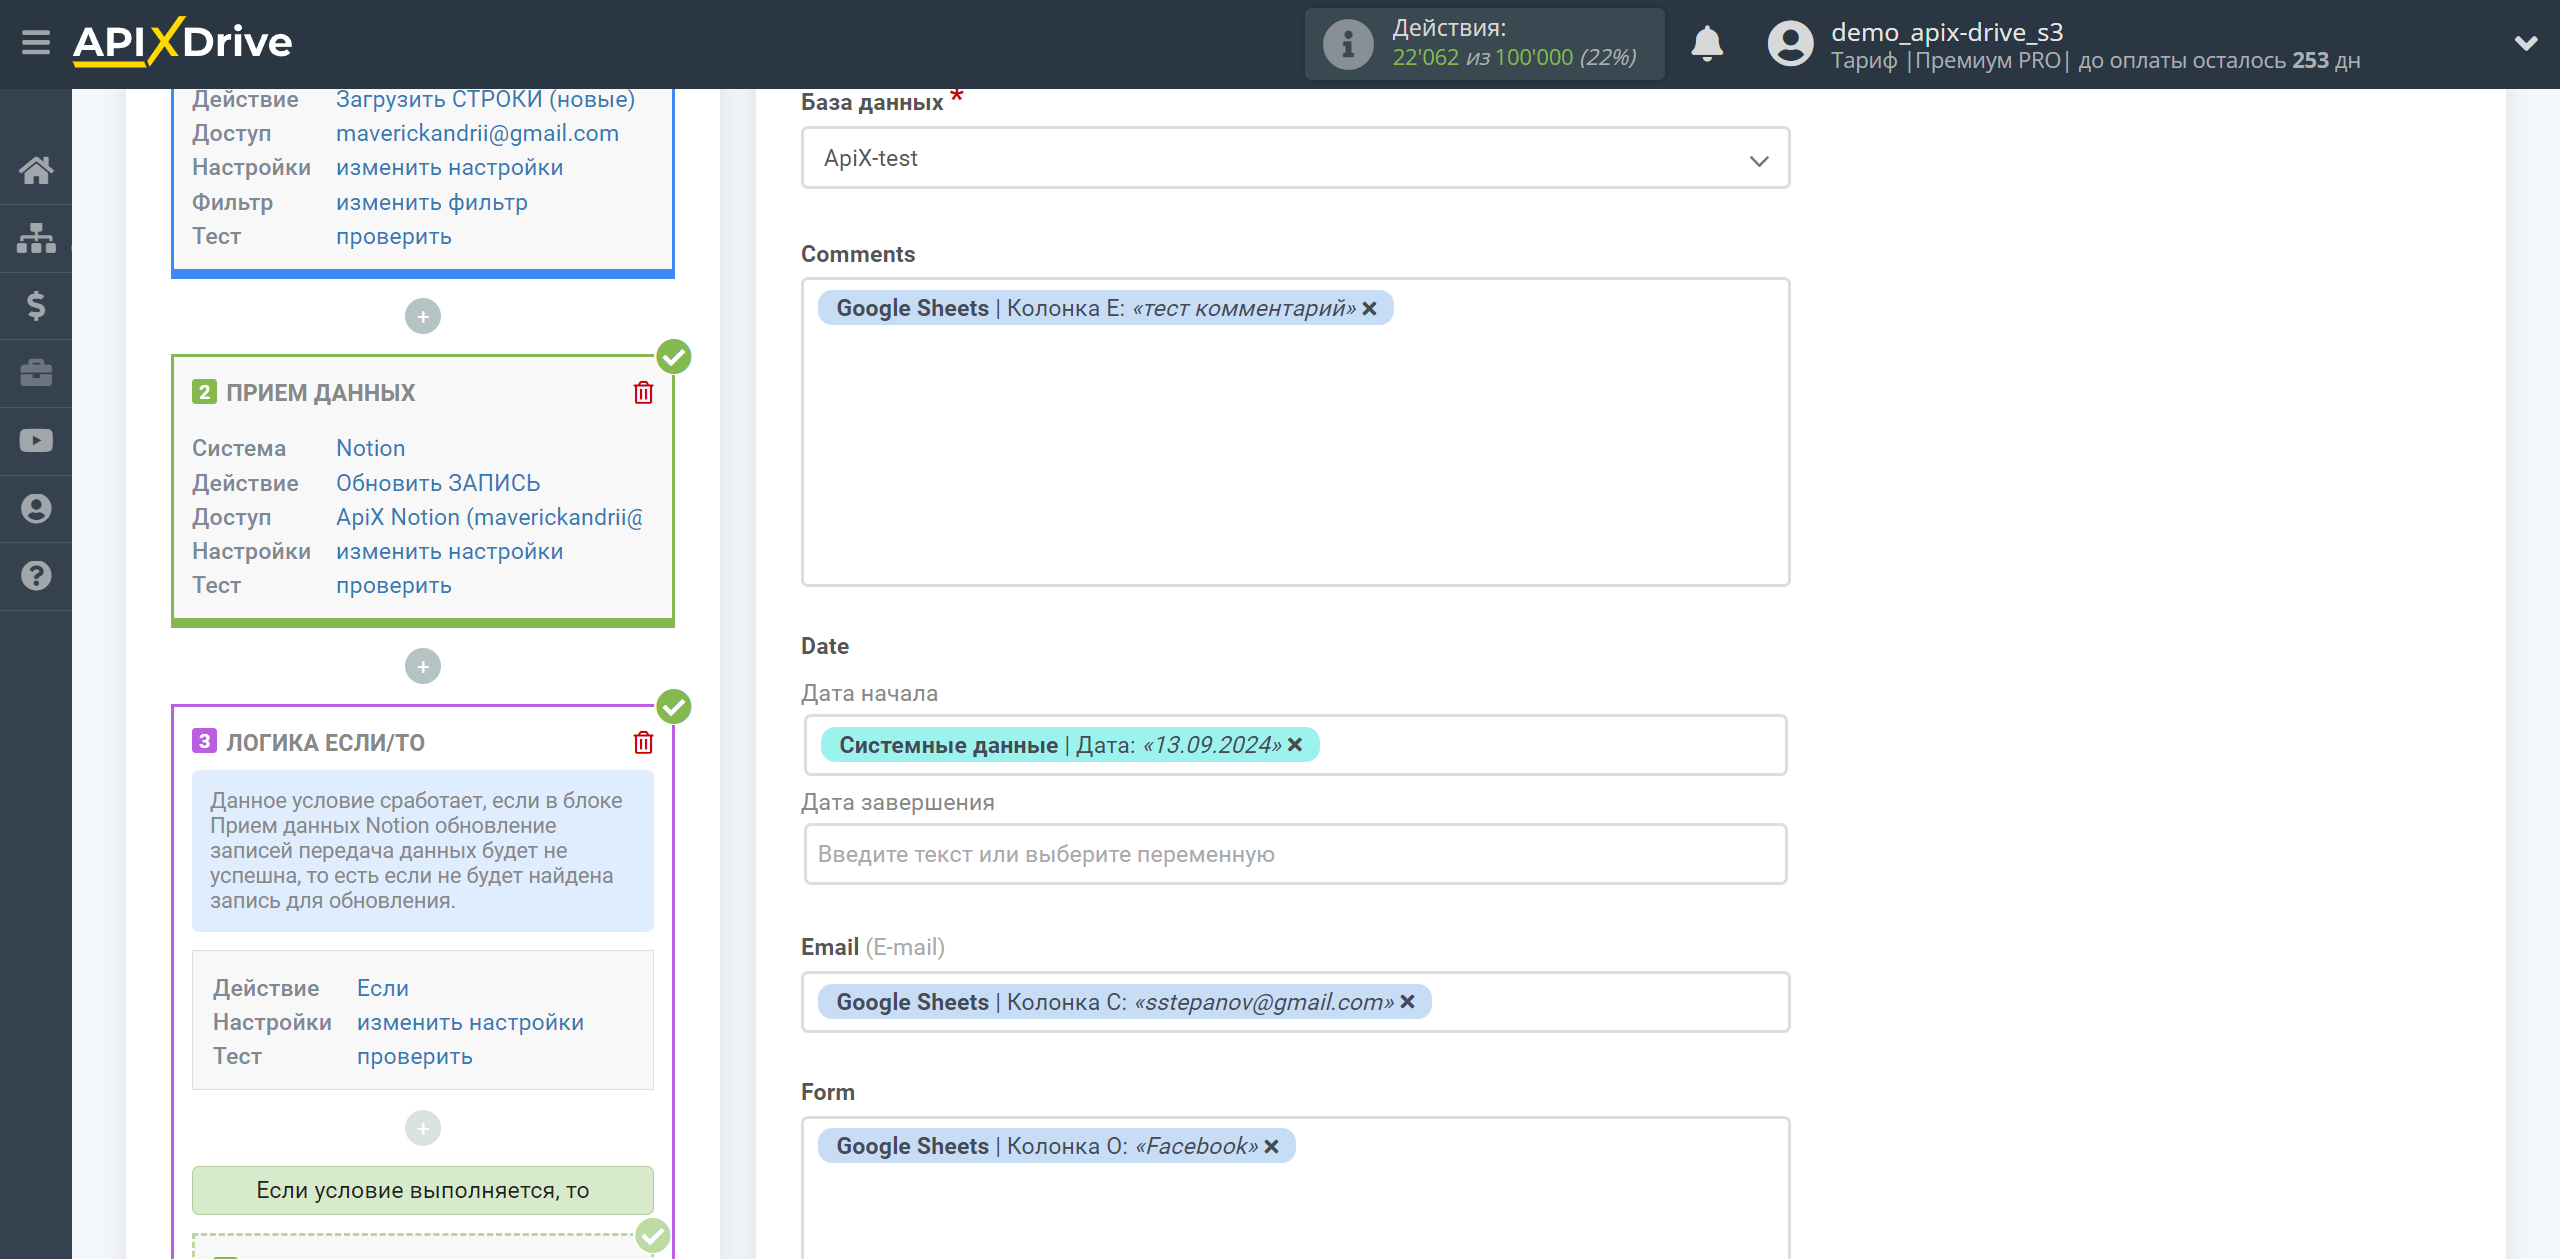Open the help question mark icon

point(36,576)
